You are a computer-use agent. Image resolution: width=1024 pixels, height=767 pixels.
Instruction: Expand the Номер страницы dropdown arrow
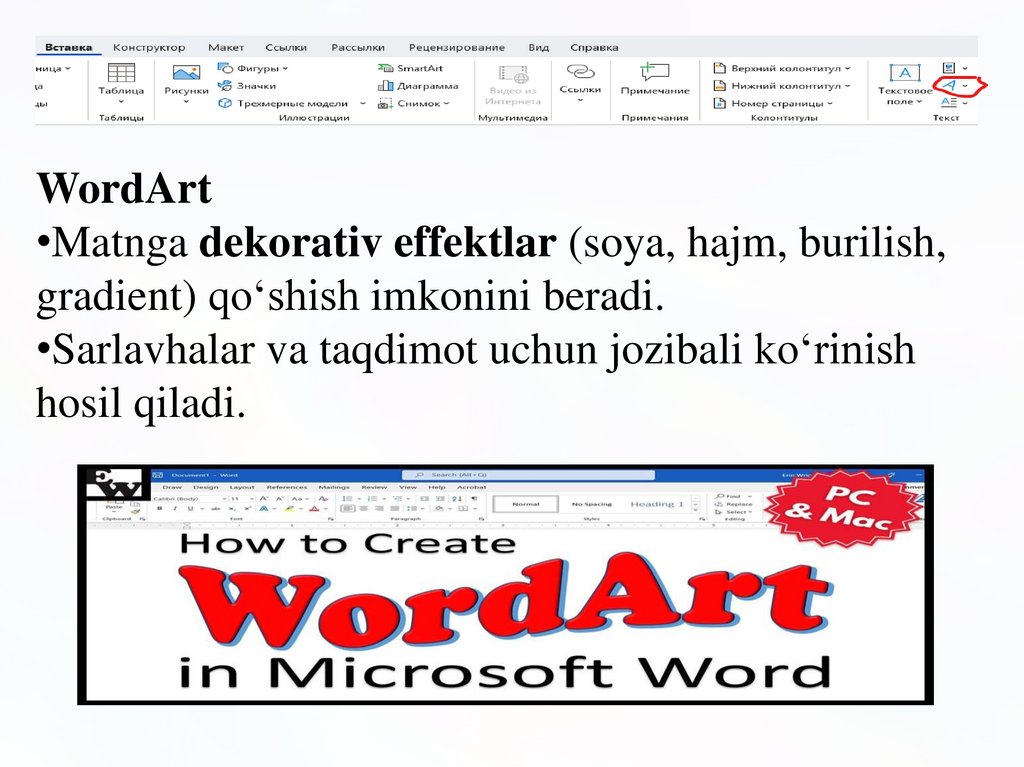pos(830,103)
